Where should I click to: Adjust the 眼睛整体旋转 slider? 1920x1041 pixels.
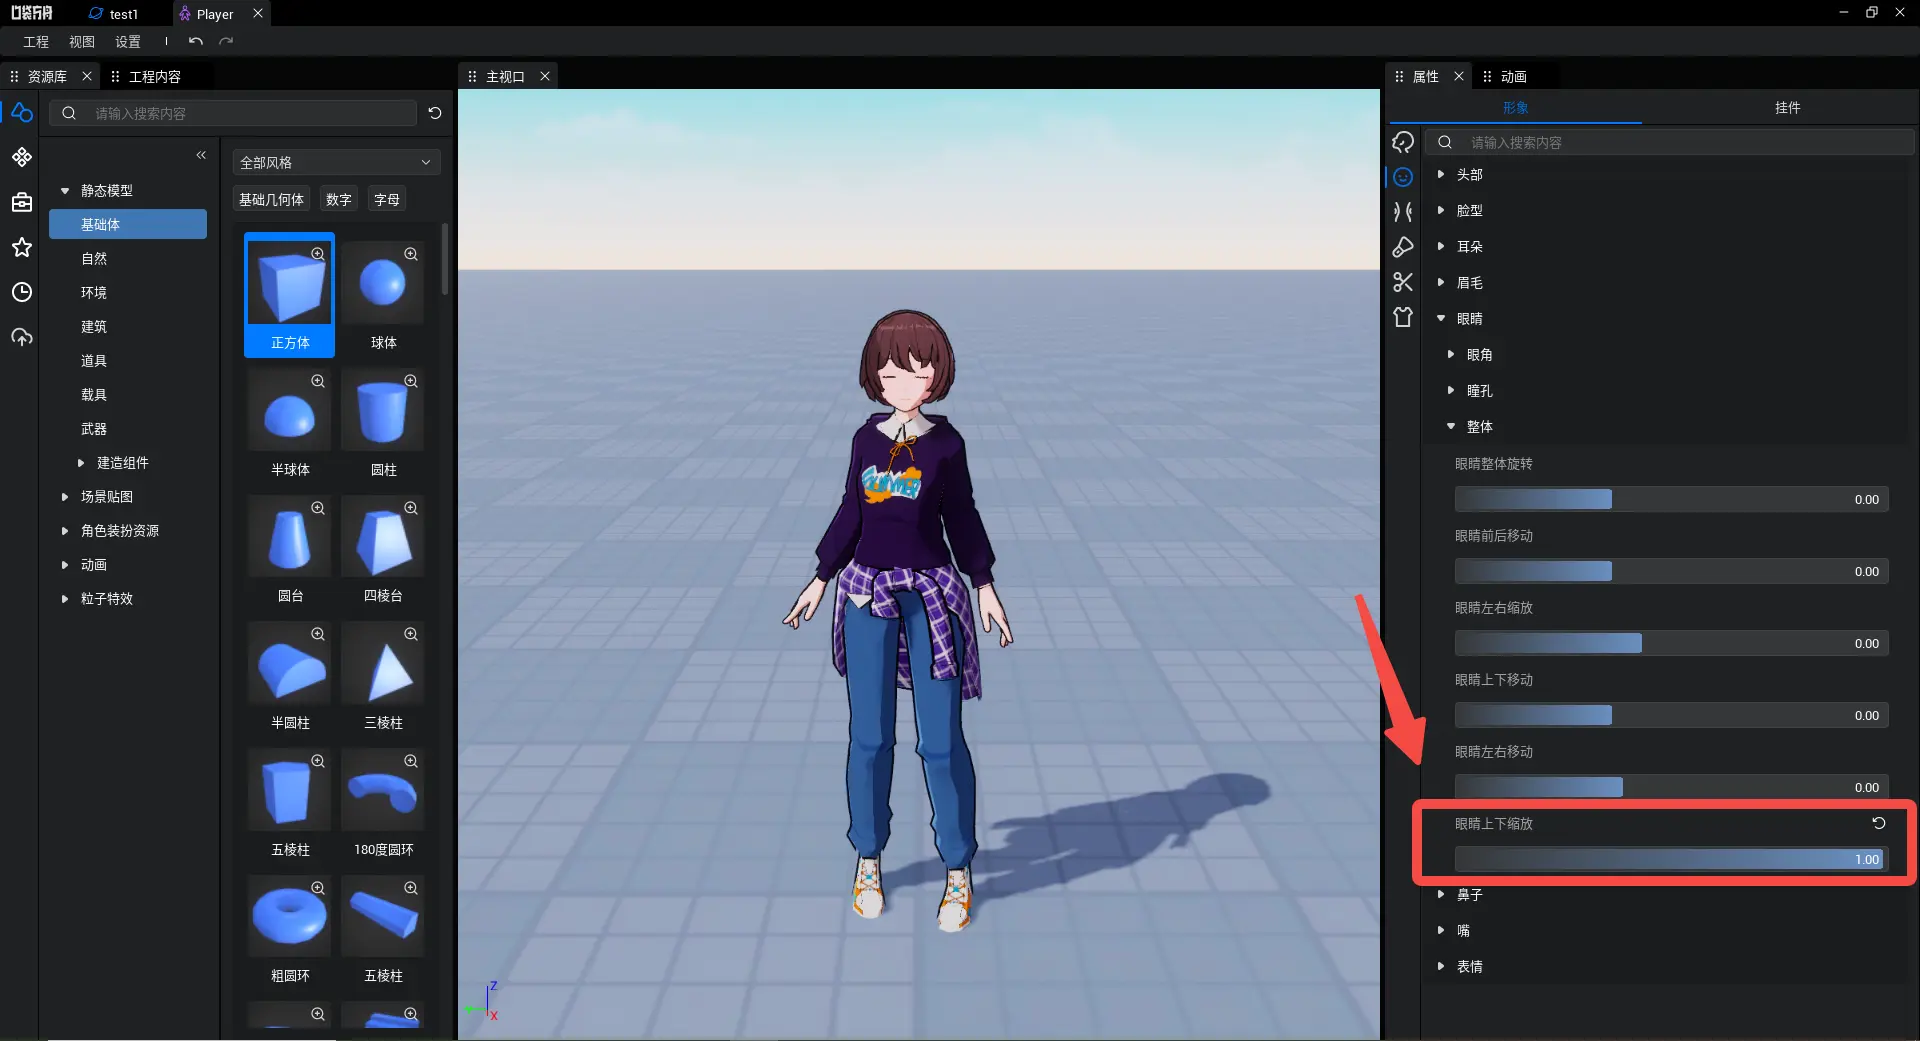coord(1671,499)
